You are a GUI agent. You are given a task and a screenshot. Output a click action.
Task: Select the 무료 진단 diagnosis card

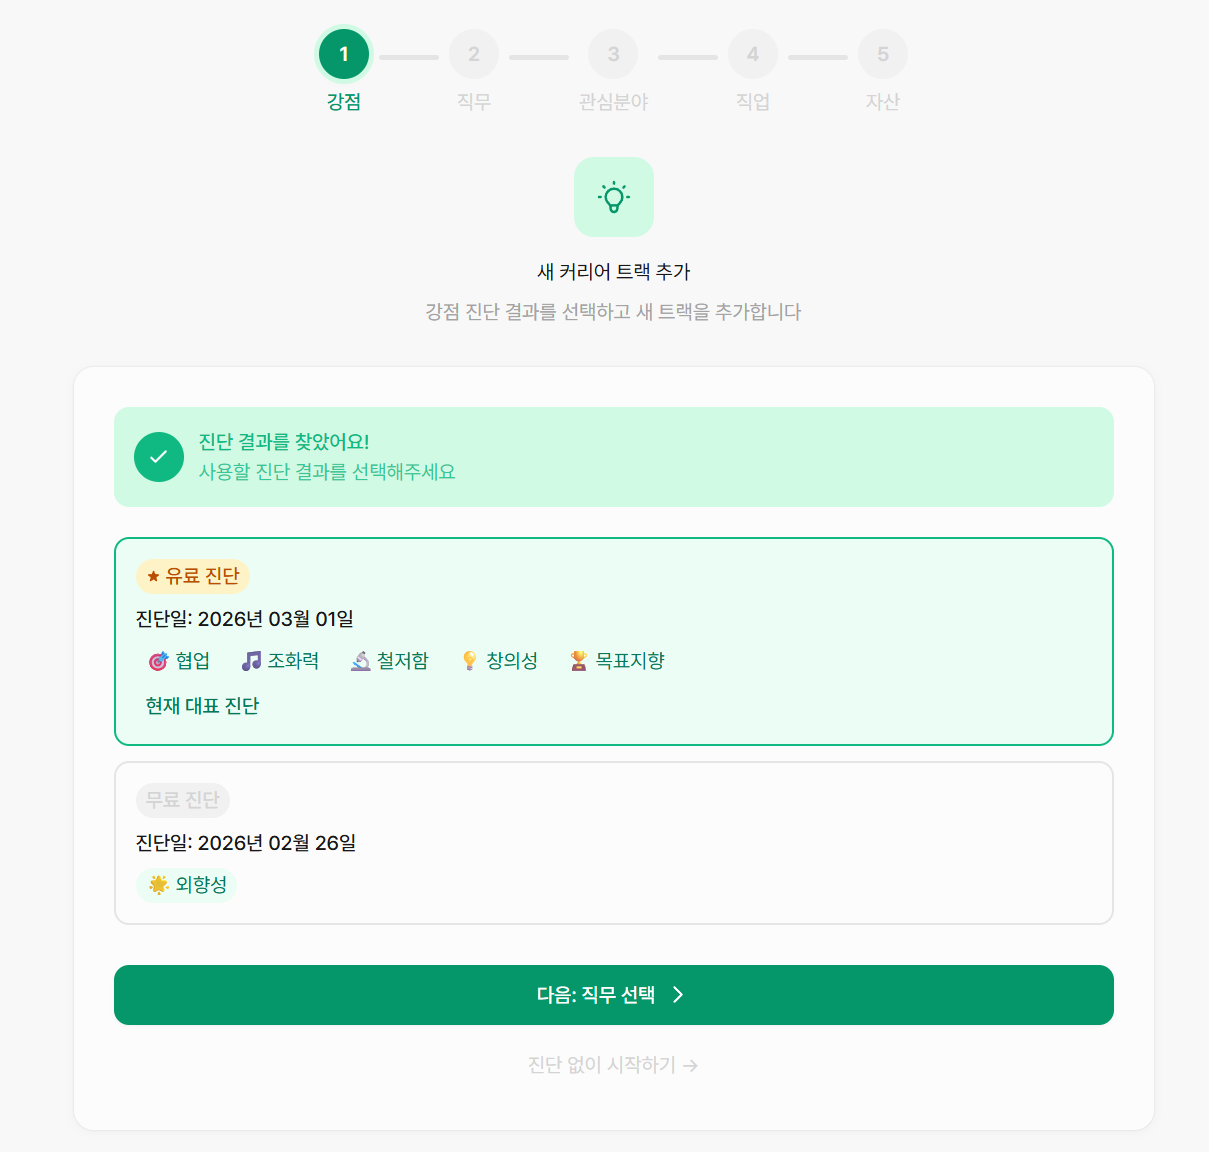(613, 841)
